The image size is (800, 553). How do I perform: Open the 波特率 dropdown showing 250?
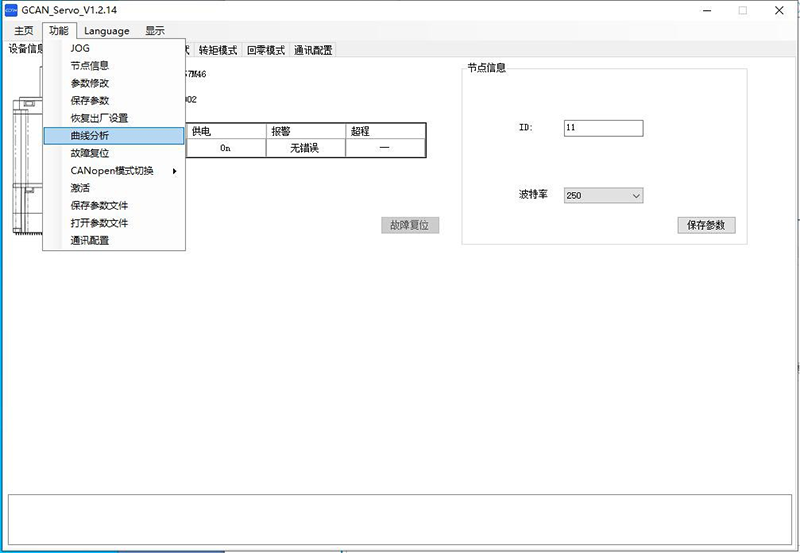tap(603, 196)
